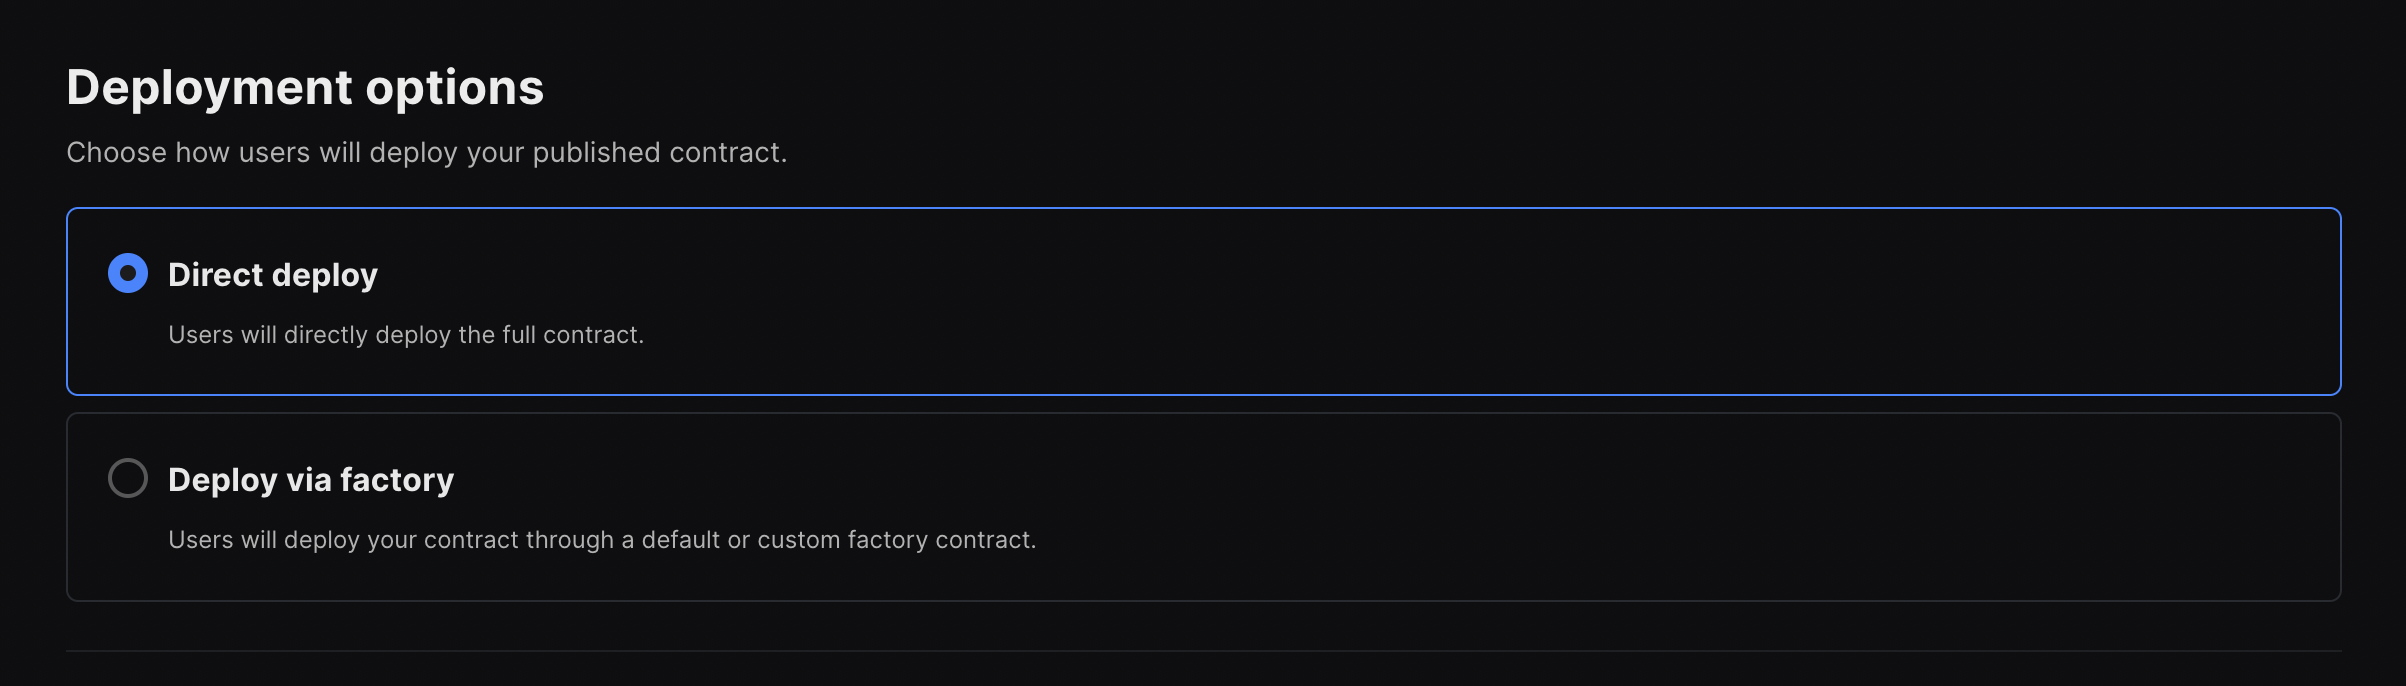Click the empty circle next to Deploy via factory

pyautogui.click(x=127, y=479)
